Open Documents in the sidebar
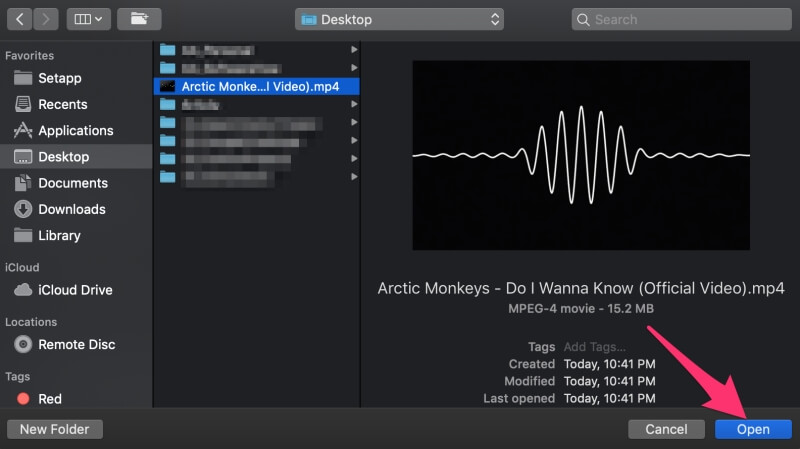The width and height of the screenshot is (800, 449). tap(77, 183)
